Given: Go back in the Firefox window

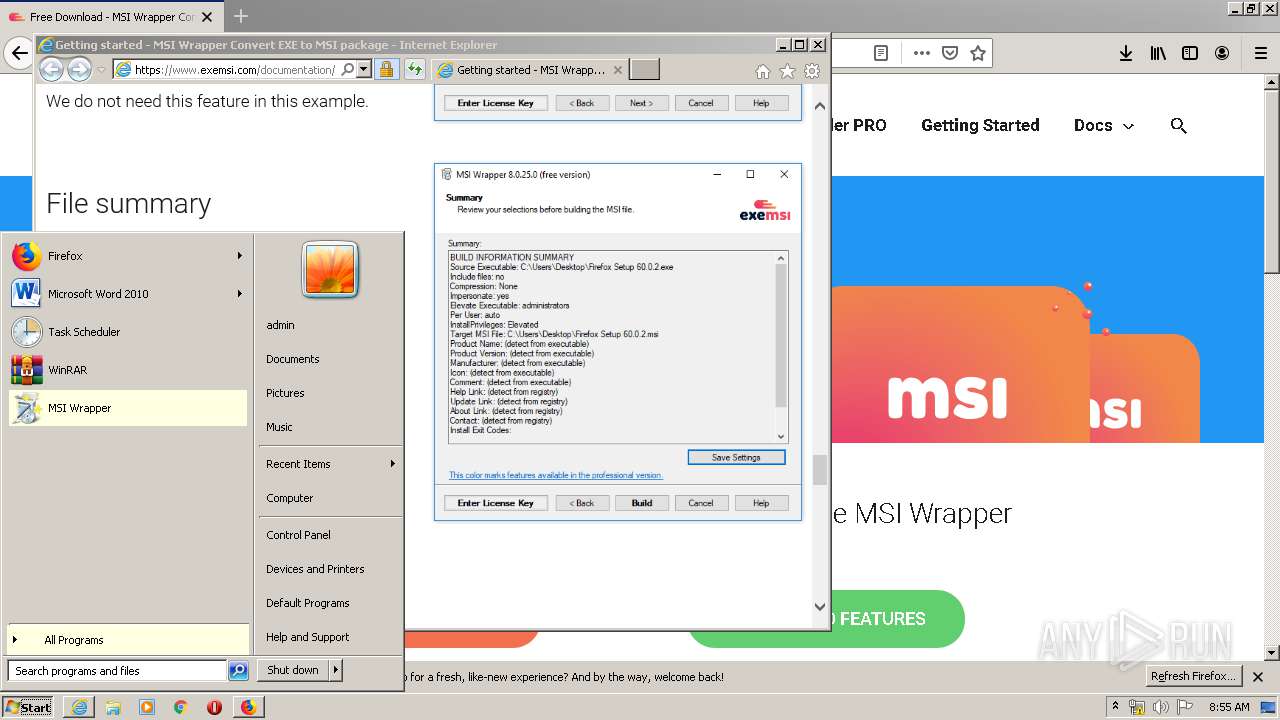Looking at the screenshot, I should pyautogui.click(x=18, y=53).
